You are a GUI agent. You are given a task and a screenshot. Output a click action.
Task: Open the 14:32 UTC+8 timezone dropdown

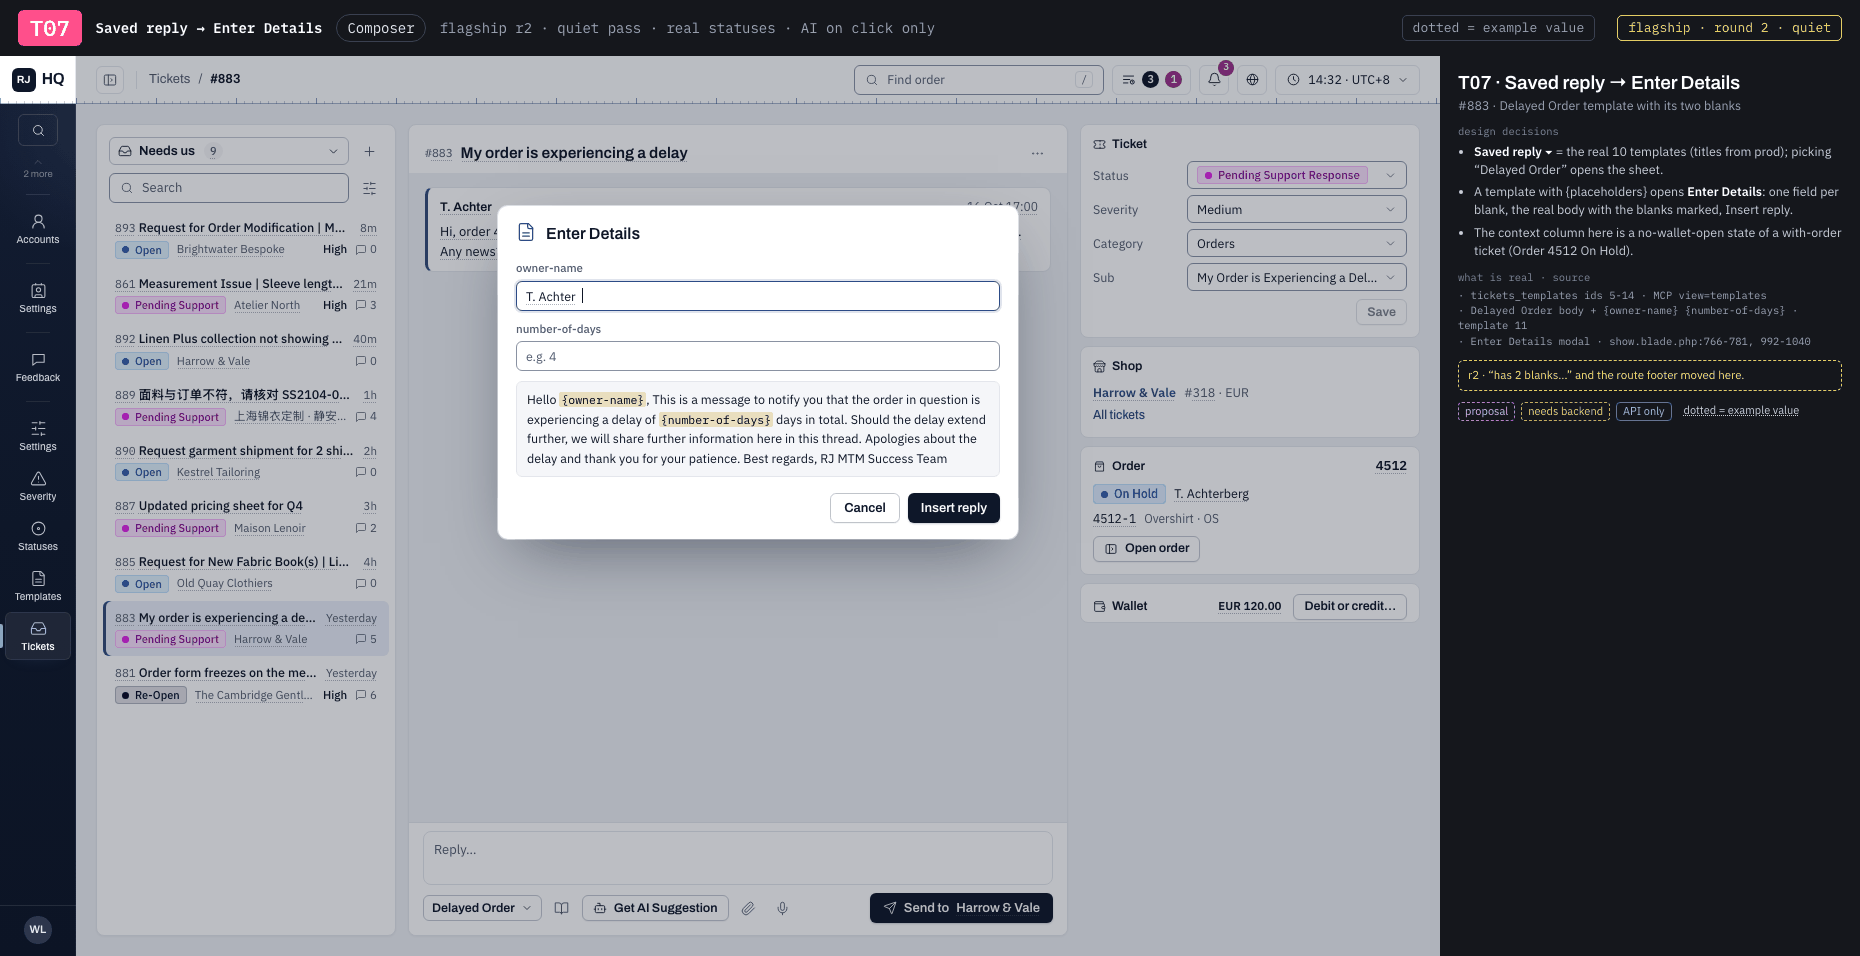pyautogui.click(x=1347, y=79)
